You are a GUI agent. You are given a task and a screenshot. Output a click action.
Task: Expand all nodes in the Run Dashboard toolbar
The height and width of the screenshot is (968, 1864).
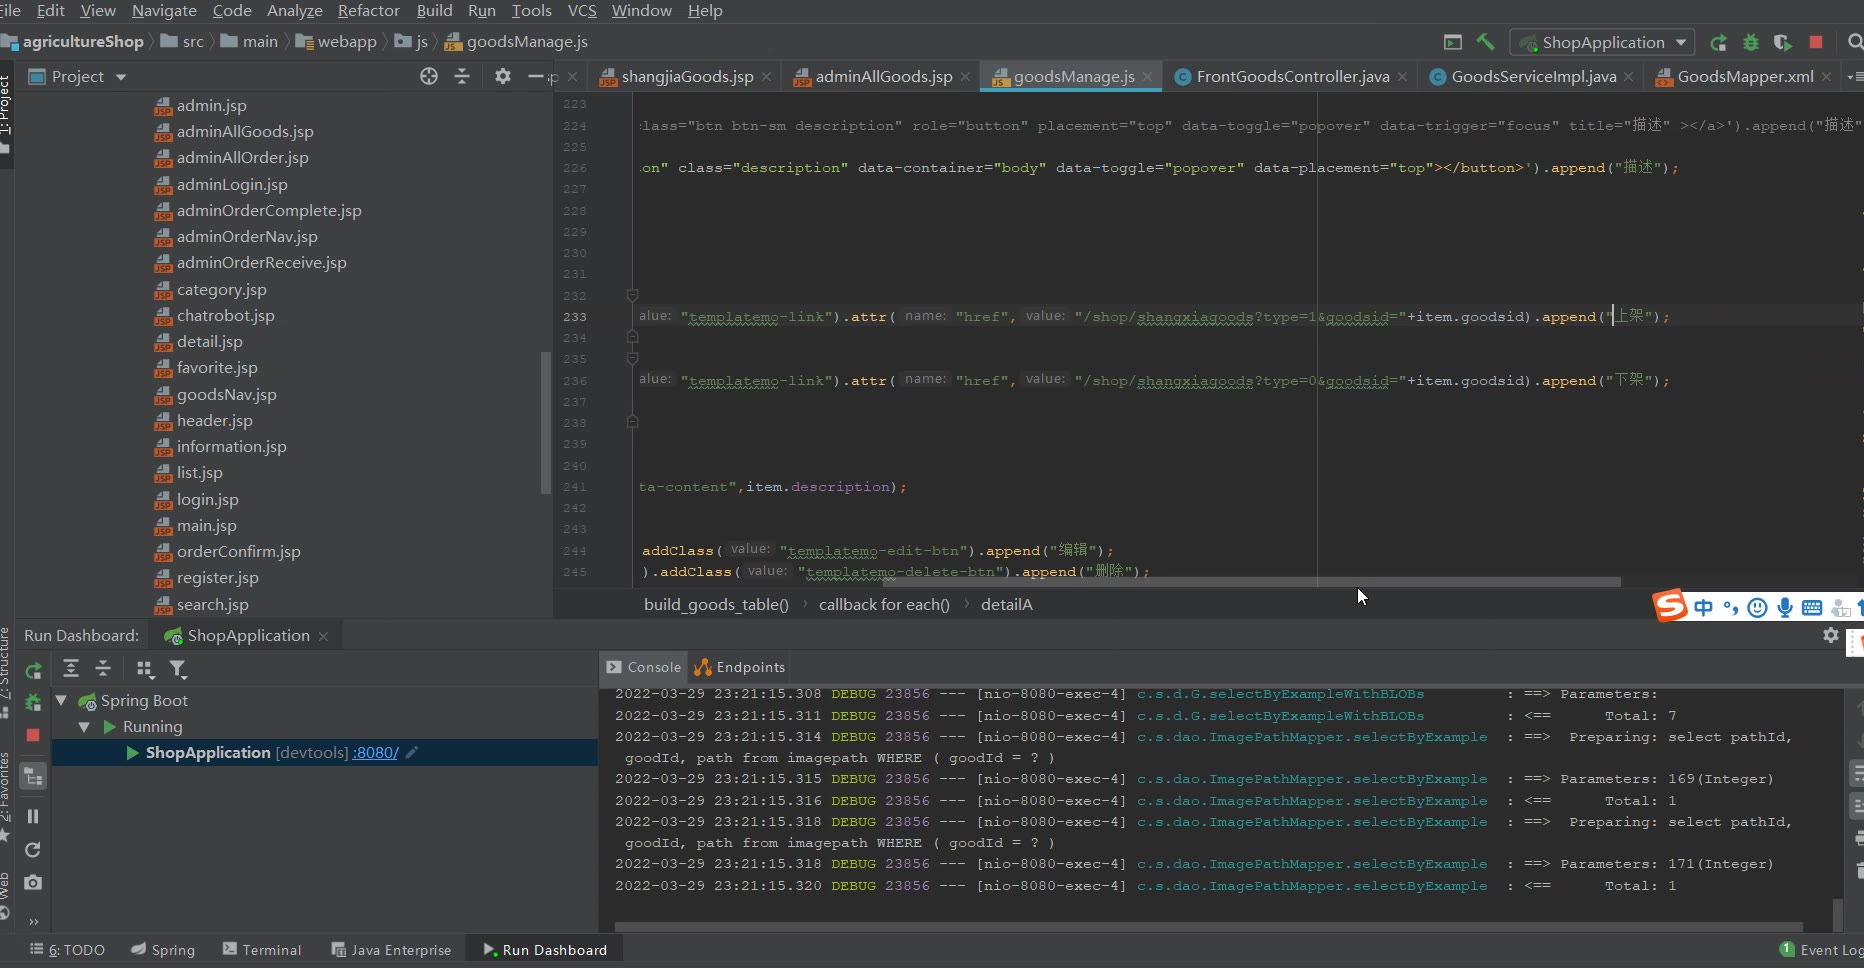(71, 668)
